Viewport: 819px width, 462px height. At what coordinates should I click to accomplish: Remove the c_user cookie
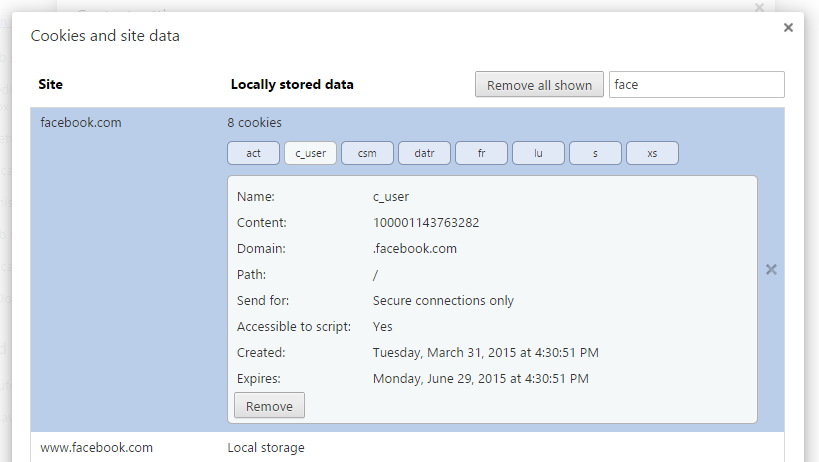click(269, 406)
